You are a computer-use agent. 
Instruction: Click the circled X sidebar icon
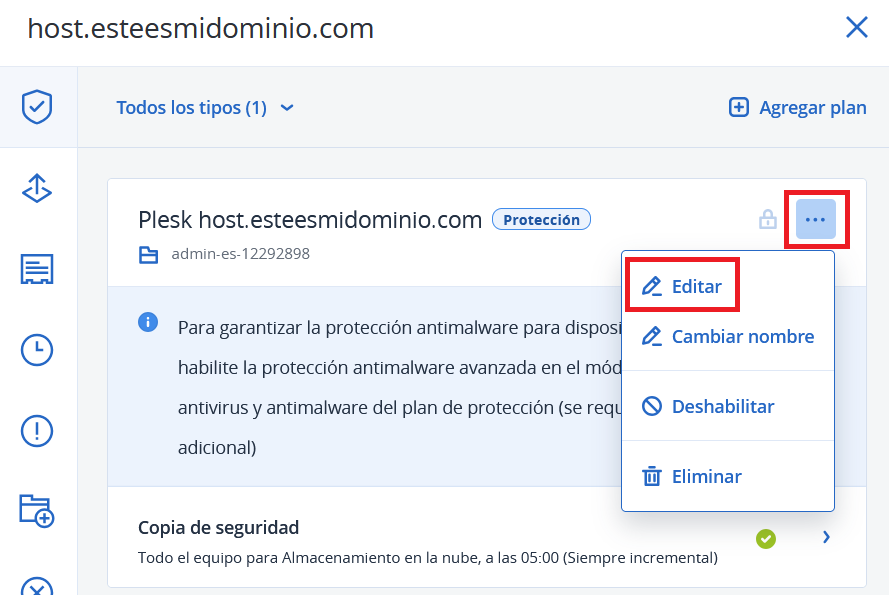(37, 587)
